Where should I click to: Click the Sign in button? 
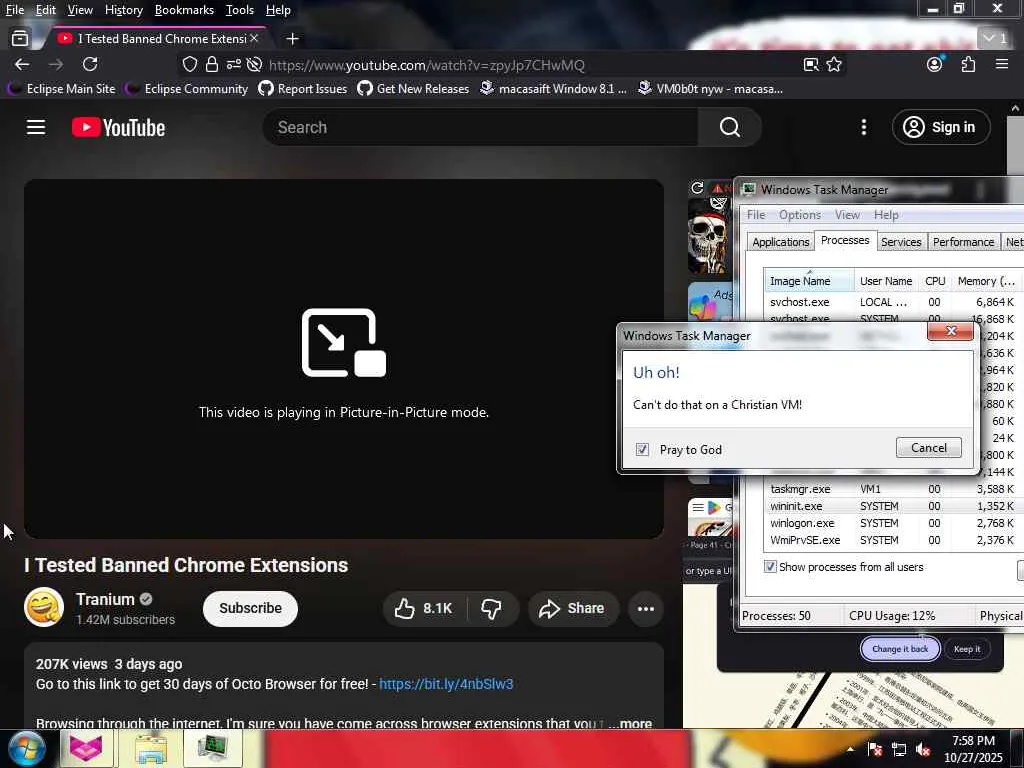pos(940,127)
